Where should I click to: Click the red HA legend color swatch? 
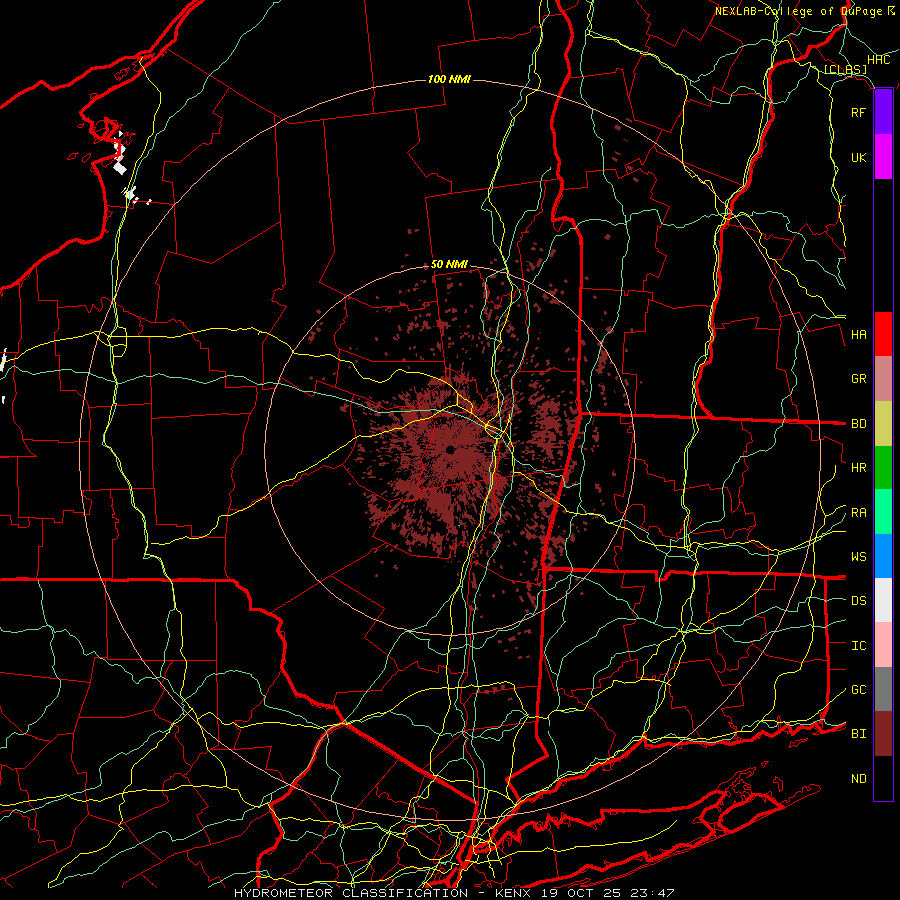[883, 334]
